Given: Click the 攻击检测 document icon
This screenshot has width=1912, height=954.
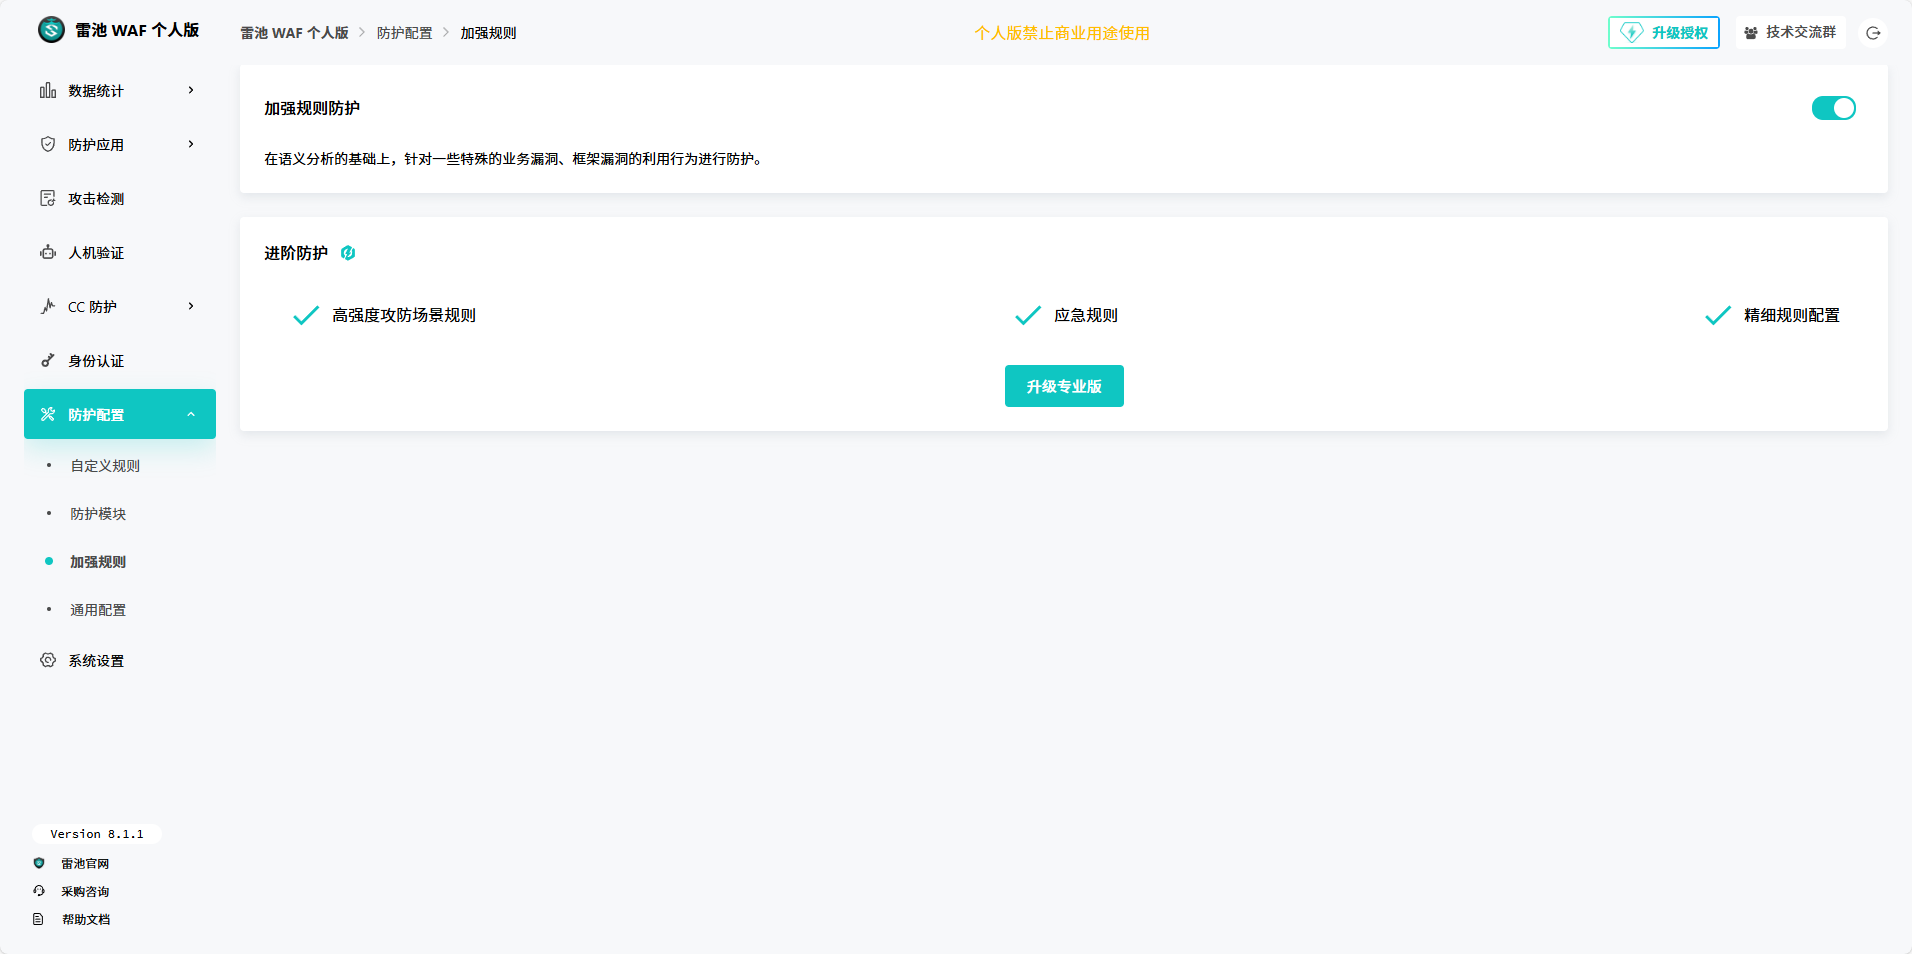Looking at the screenshot, I should (x=48, y=198).
